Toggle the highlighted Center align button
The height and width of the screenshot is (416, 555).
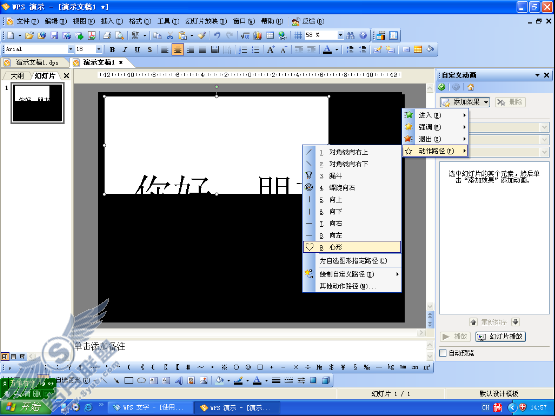177,50
